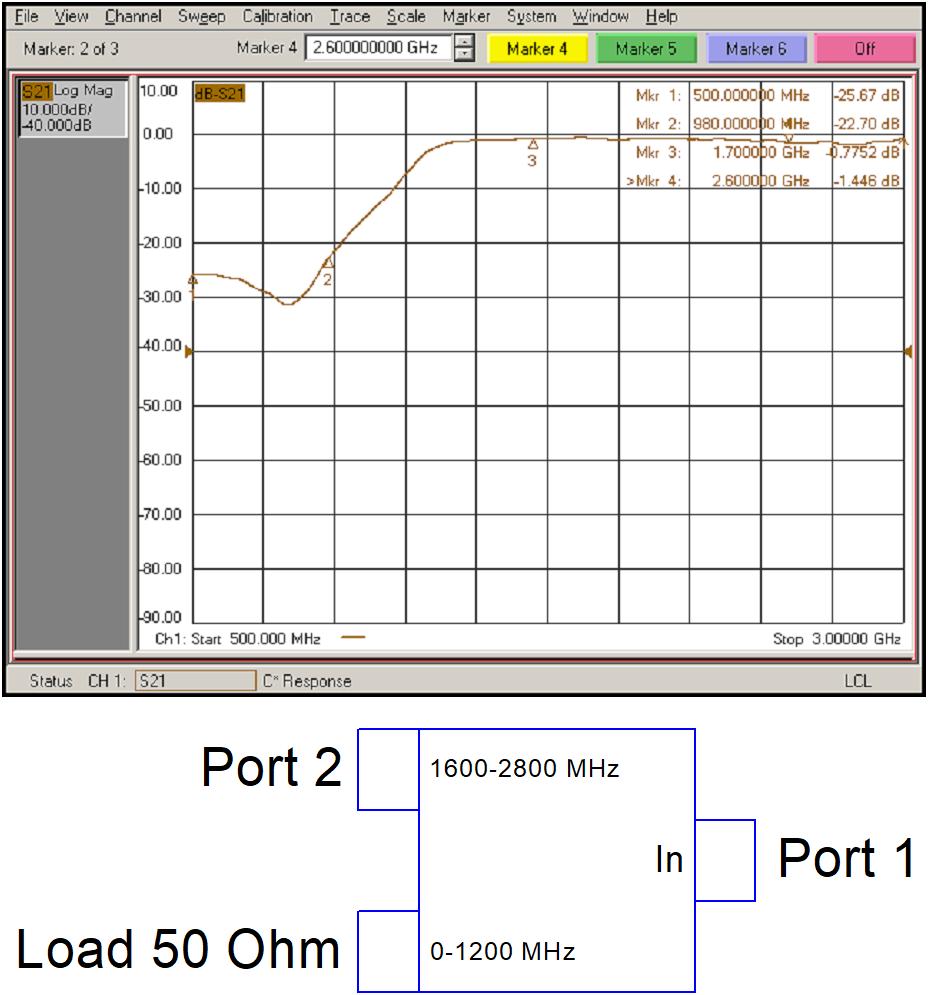Click down arrow to decrease Marker 4 frequency
The height and width of the screenshot is (995, 929).
[x=463, y=53]
